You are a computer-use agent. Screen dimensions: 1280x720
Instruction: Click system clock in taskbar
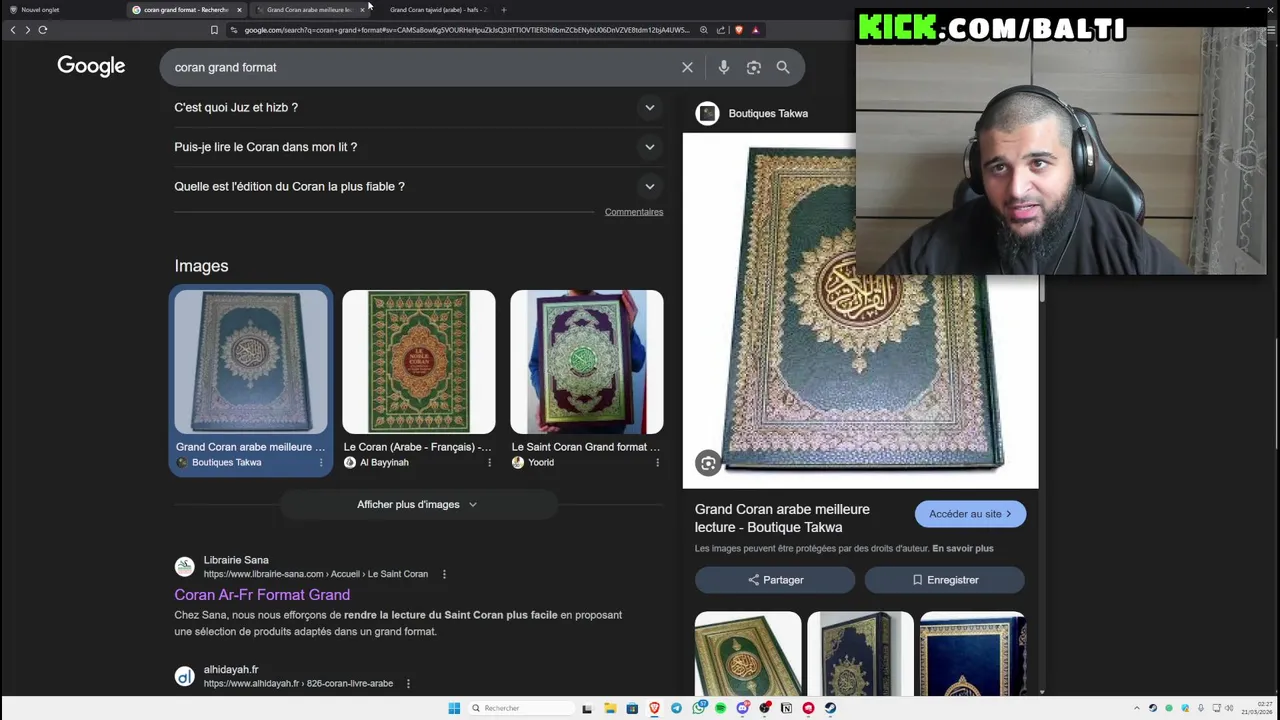click(1258, 708)
